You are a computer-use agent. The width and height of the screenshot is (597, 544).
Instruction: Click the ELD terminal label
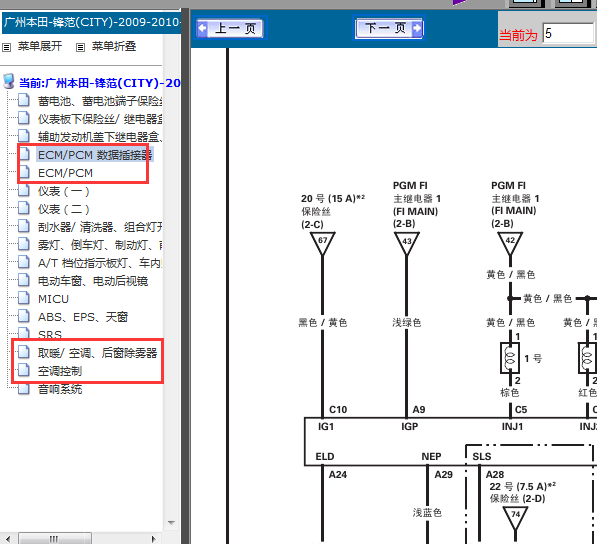325,456
